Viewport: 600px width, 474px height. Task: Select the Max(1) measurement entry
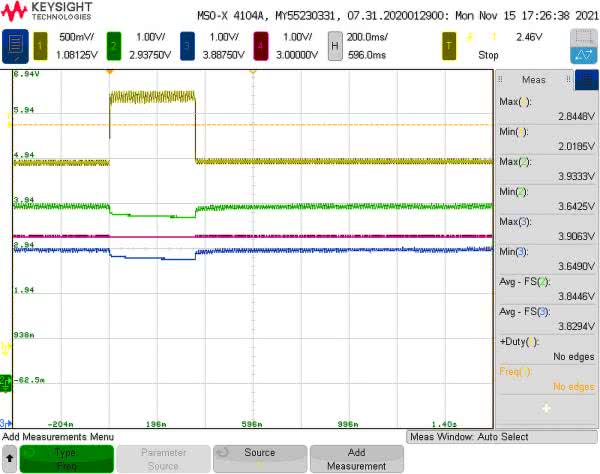(x=546, y=108)
